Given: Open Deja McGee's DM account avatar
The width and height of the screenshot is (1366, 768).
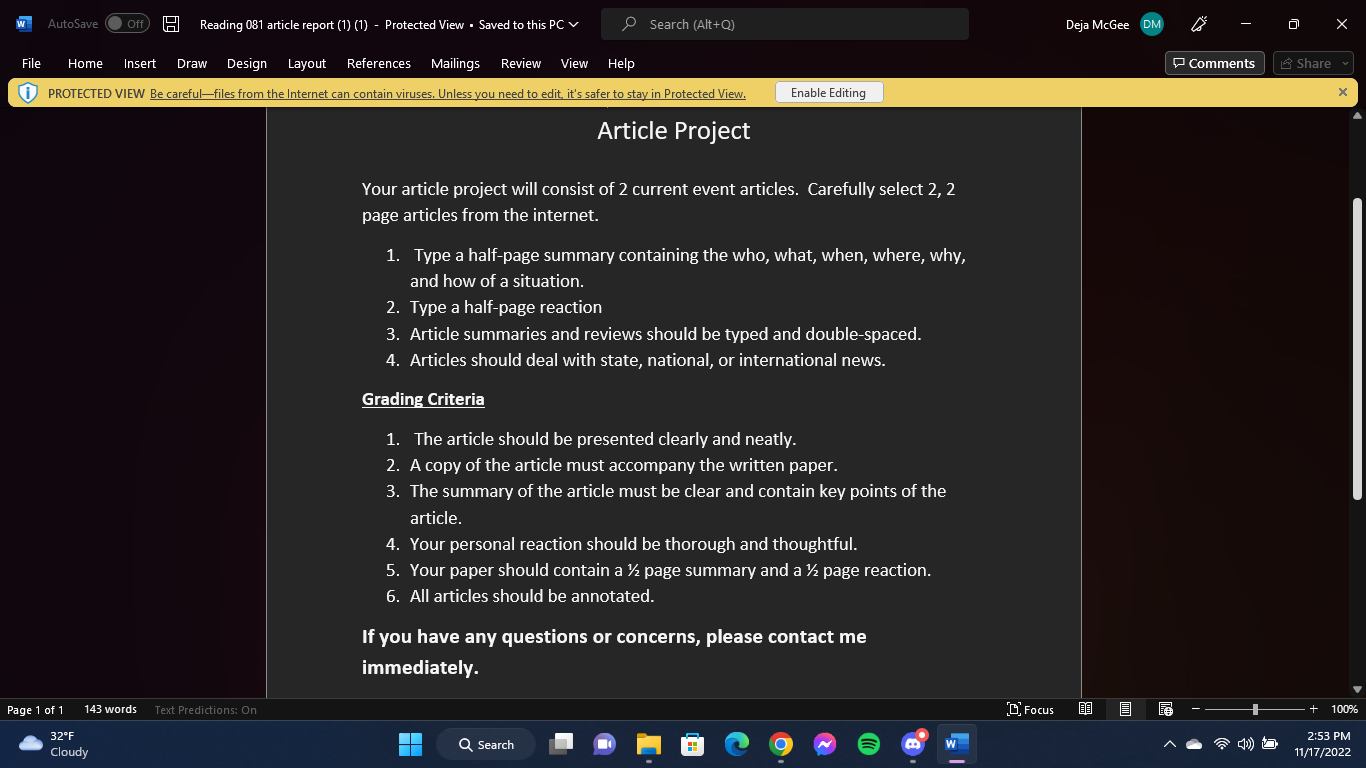Looking at the screenshot, I should (x=1152, y=24).
